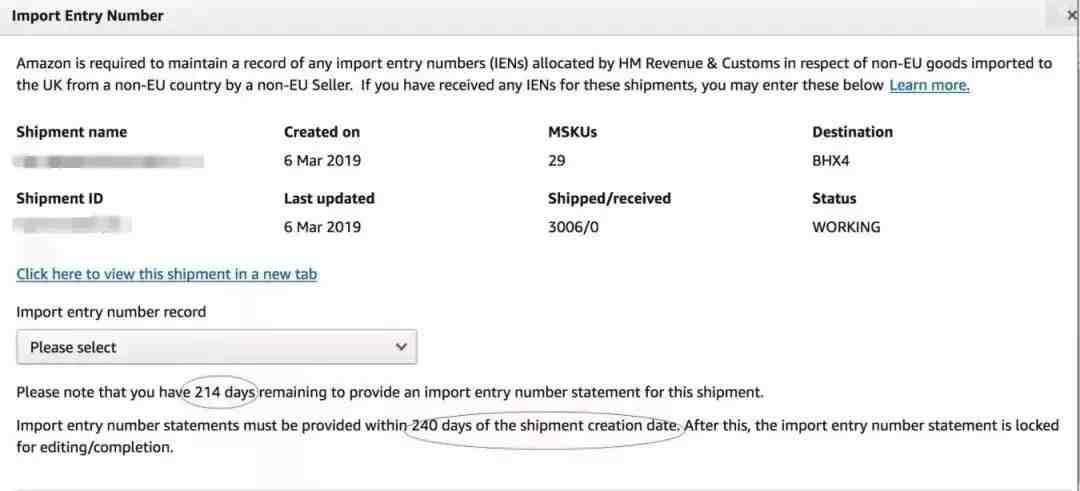Click the Destination heading
Image resolution: width=1080 pixels, height=491 pixels.
coord(852,132)
